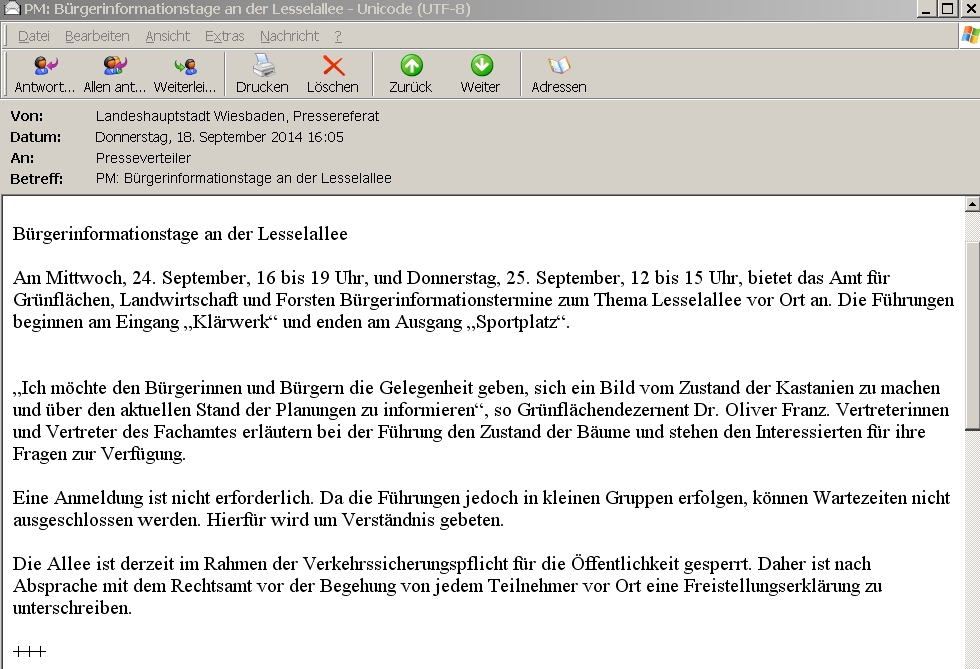The width and height of the screenshot is (980, 669).
Task: Click the date 'Donnerstag, 18. September 2014 16:05'
Action: coord(219,137)
